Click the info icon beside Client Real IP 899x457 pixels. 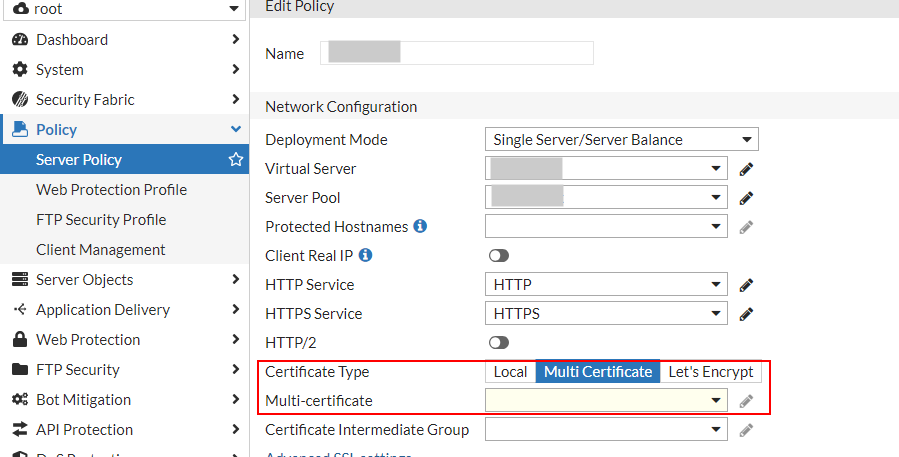coord(366,256)
